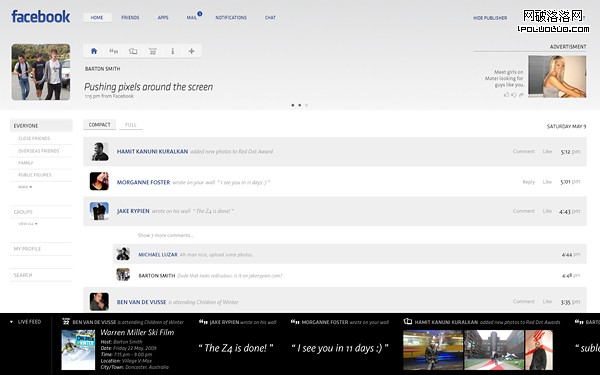This screenshot has width=600, height=375.
Task: Collapse the Live Feed bar arrow
Action: click(x=11, y=322)
